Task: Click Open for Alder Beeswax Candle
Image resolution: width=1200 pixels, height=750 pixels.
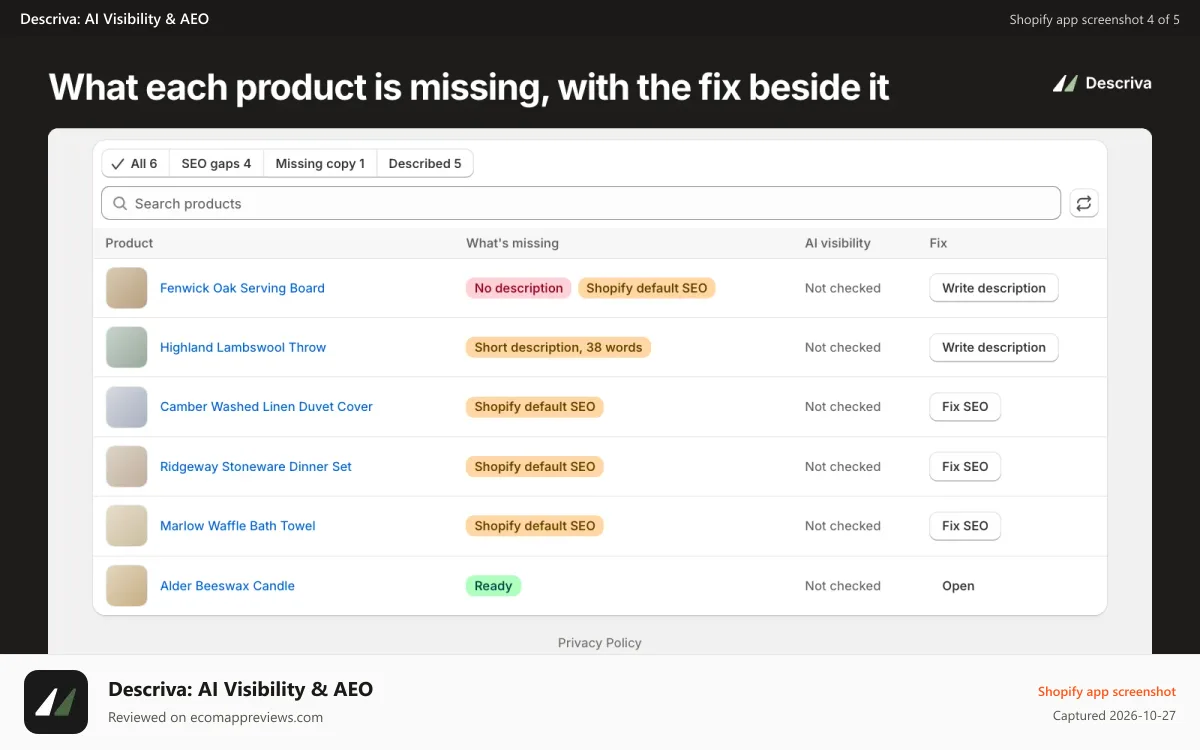Action: [958, 586]
